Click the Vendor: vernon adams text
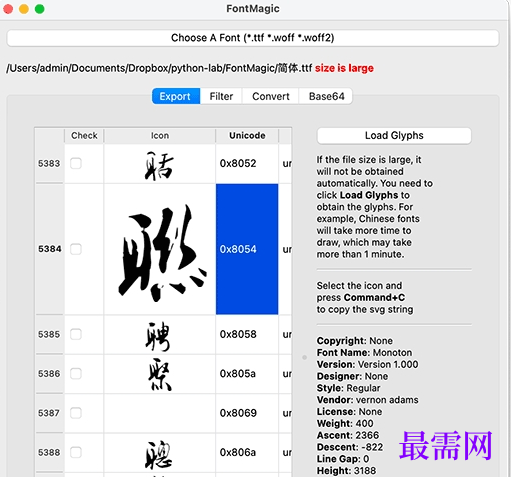This screenshot has height=477, width=511. tap(367, 400)
